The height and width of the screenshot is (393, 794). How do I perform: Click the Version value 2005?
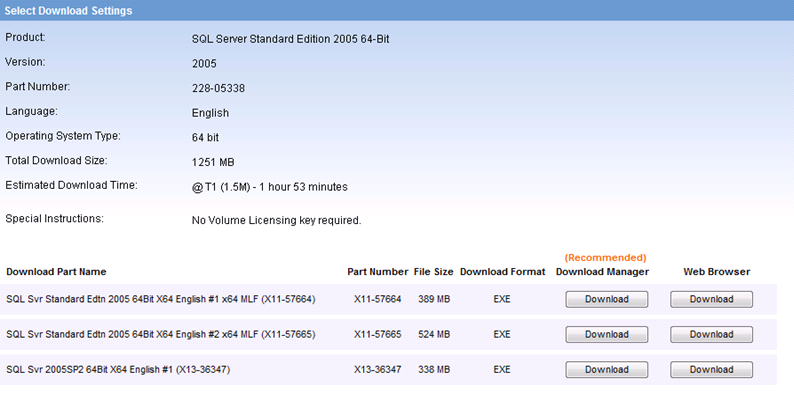pyautogui.click(x=204, y=64)
